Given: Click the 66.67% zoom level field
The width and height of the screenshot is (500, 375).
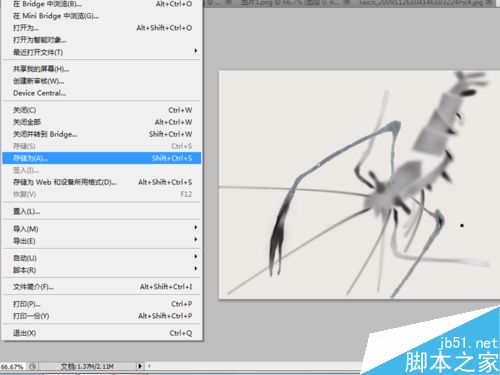Looking at the screenshot, I should point(13,367).
